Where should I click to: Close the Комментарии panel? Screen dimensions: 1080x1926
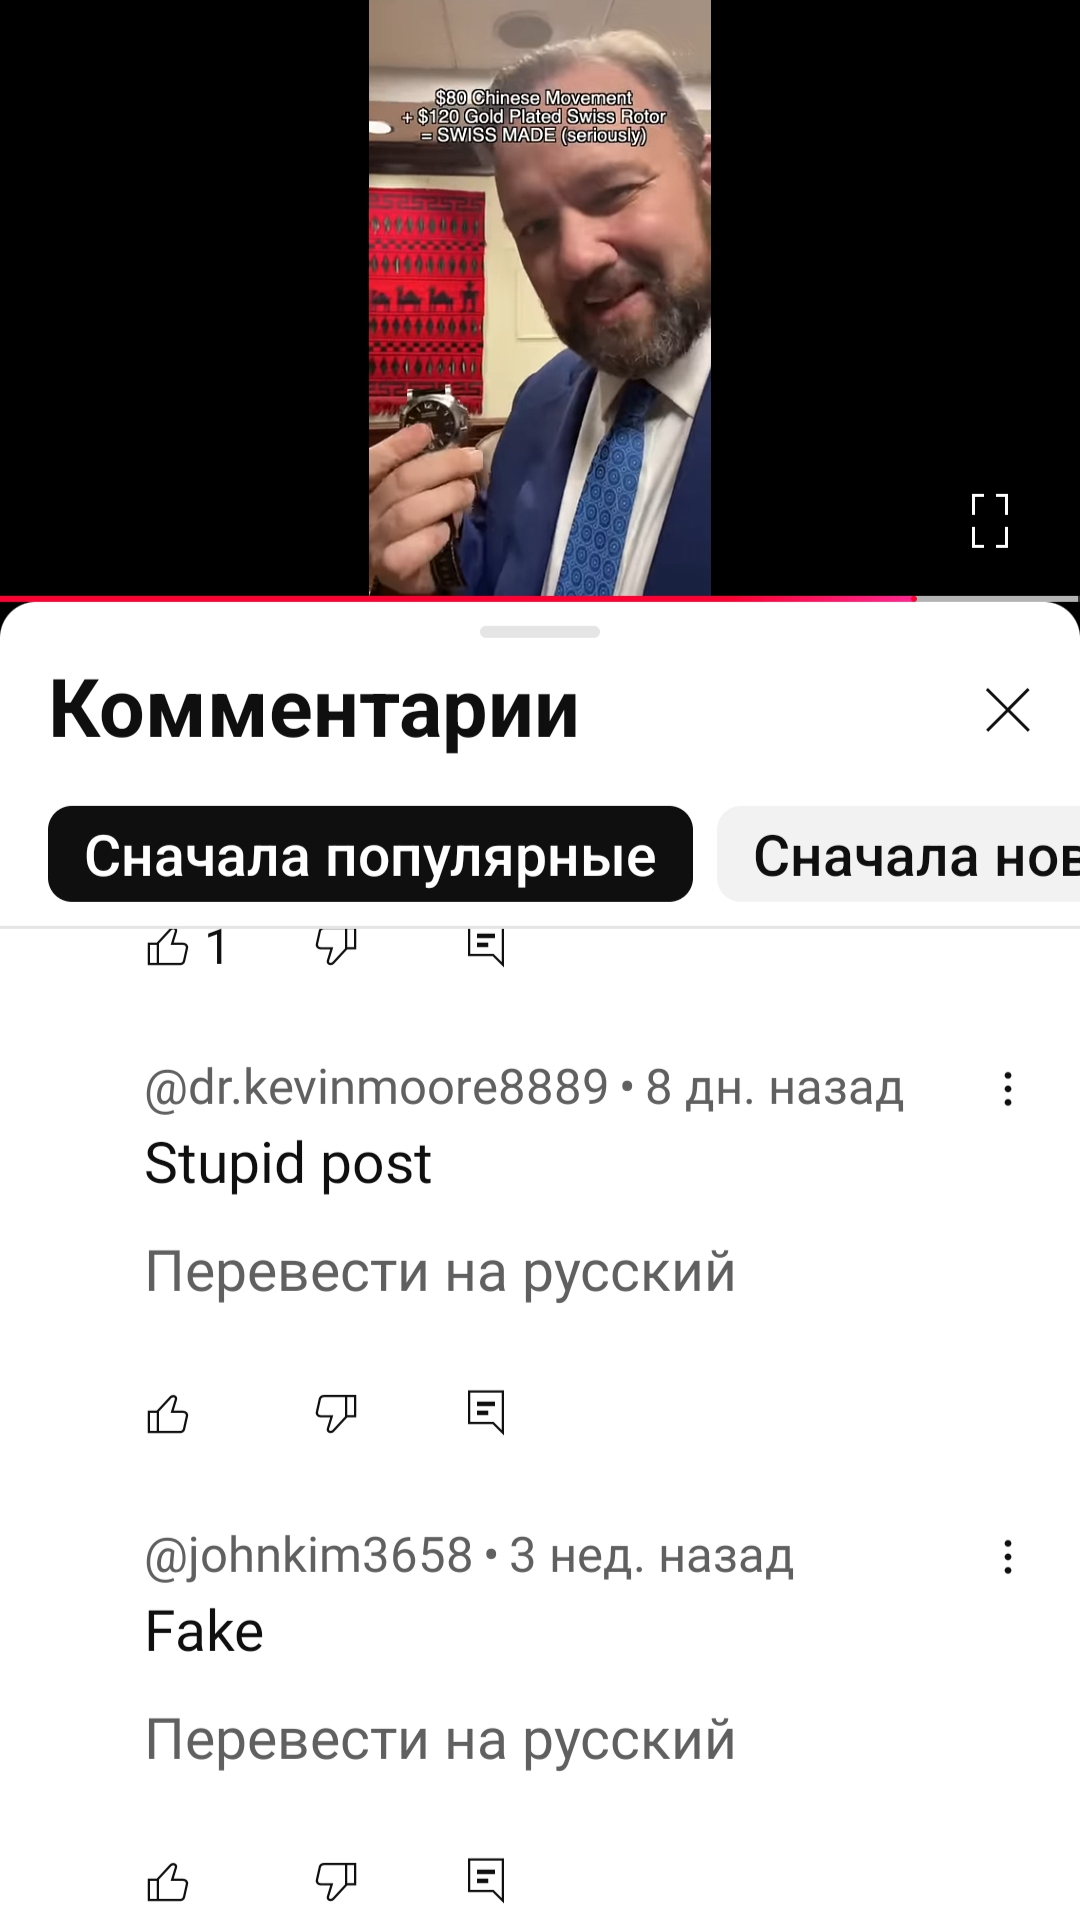(x=1007, y=710)
